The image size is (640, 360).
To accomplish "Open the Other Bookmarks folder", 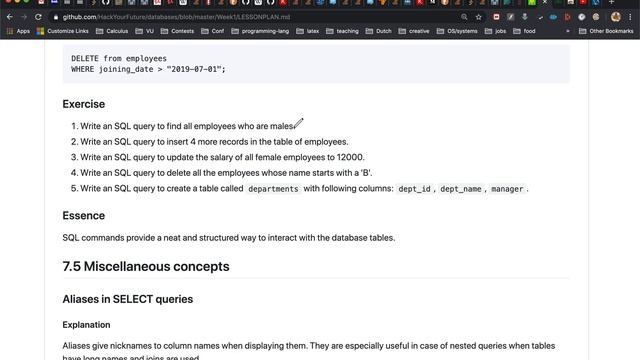I will point(606,31).
